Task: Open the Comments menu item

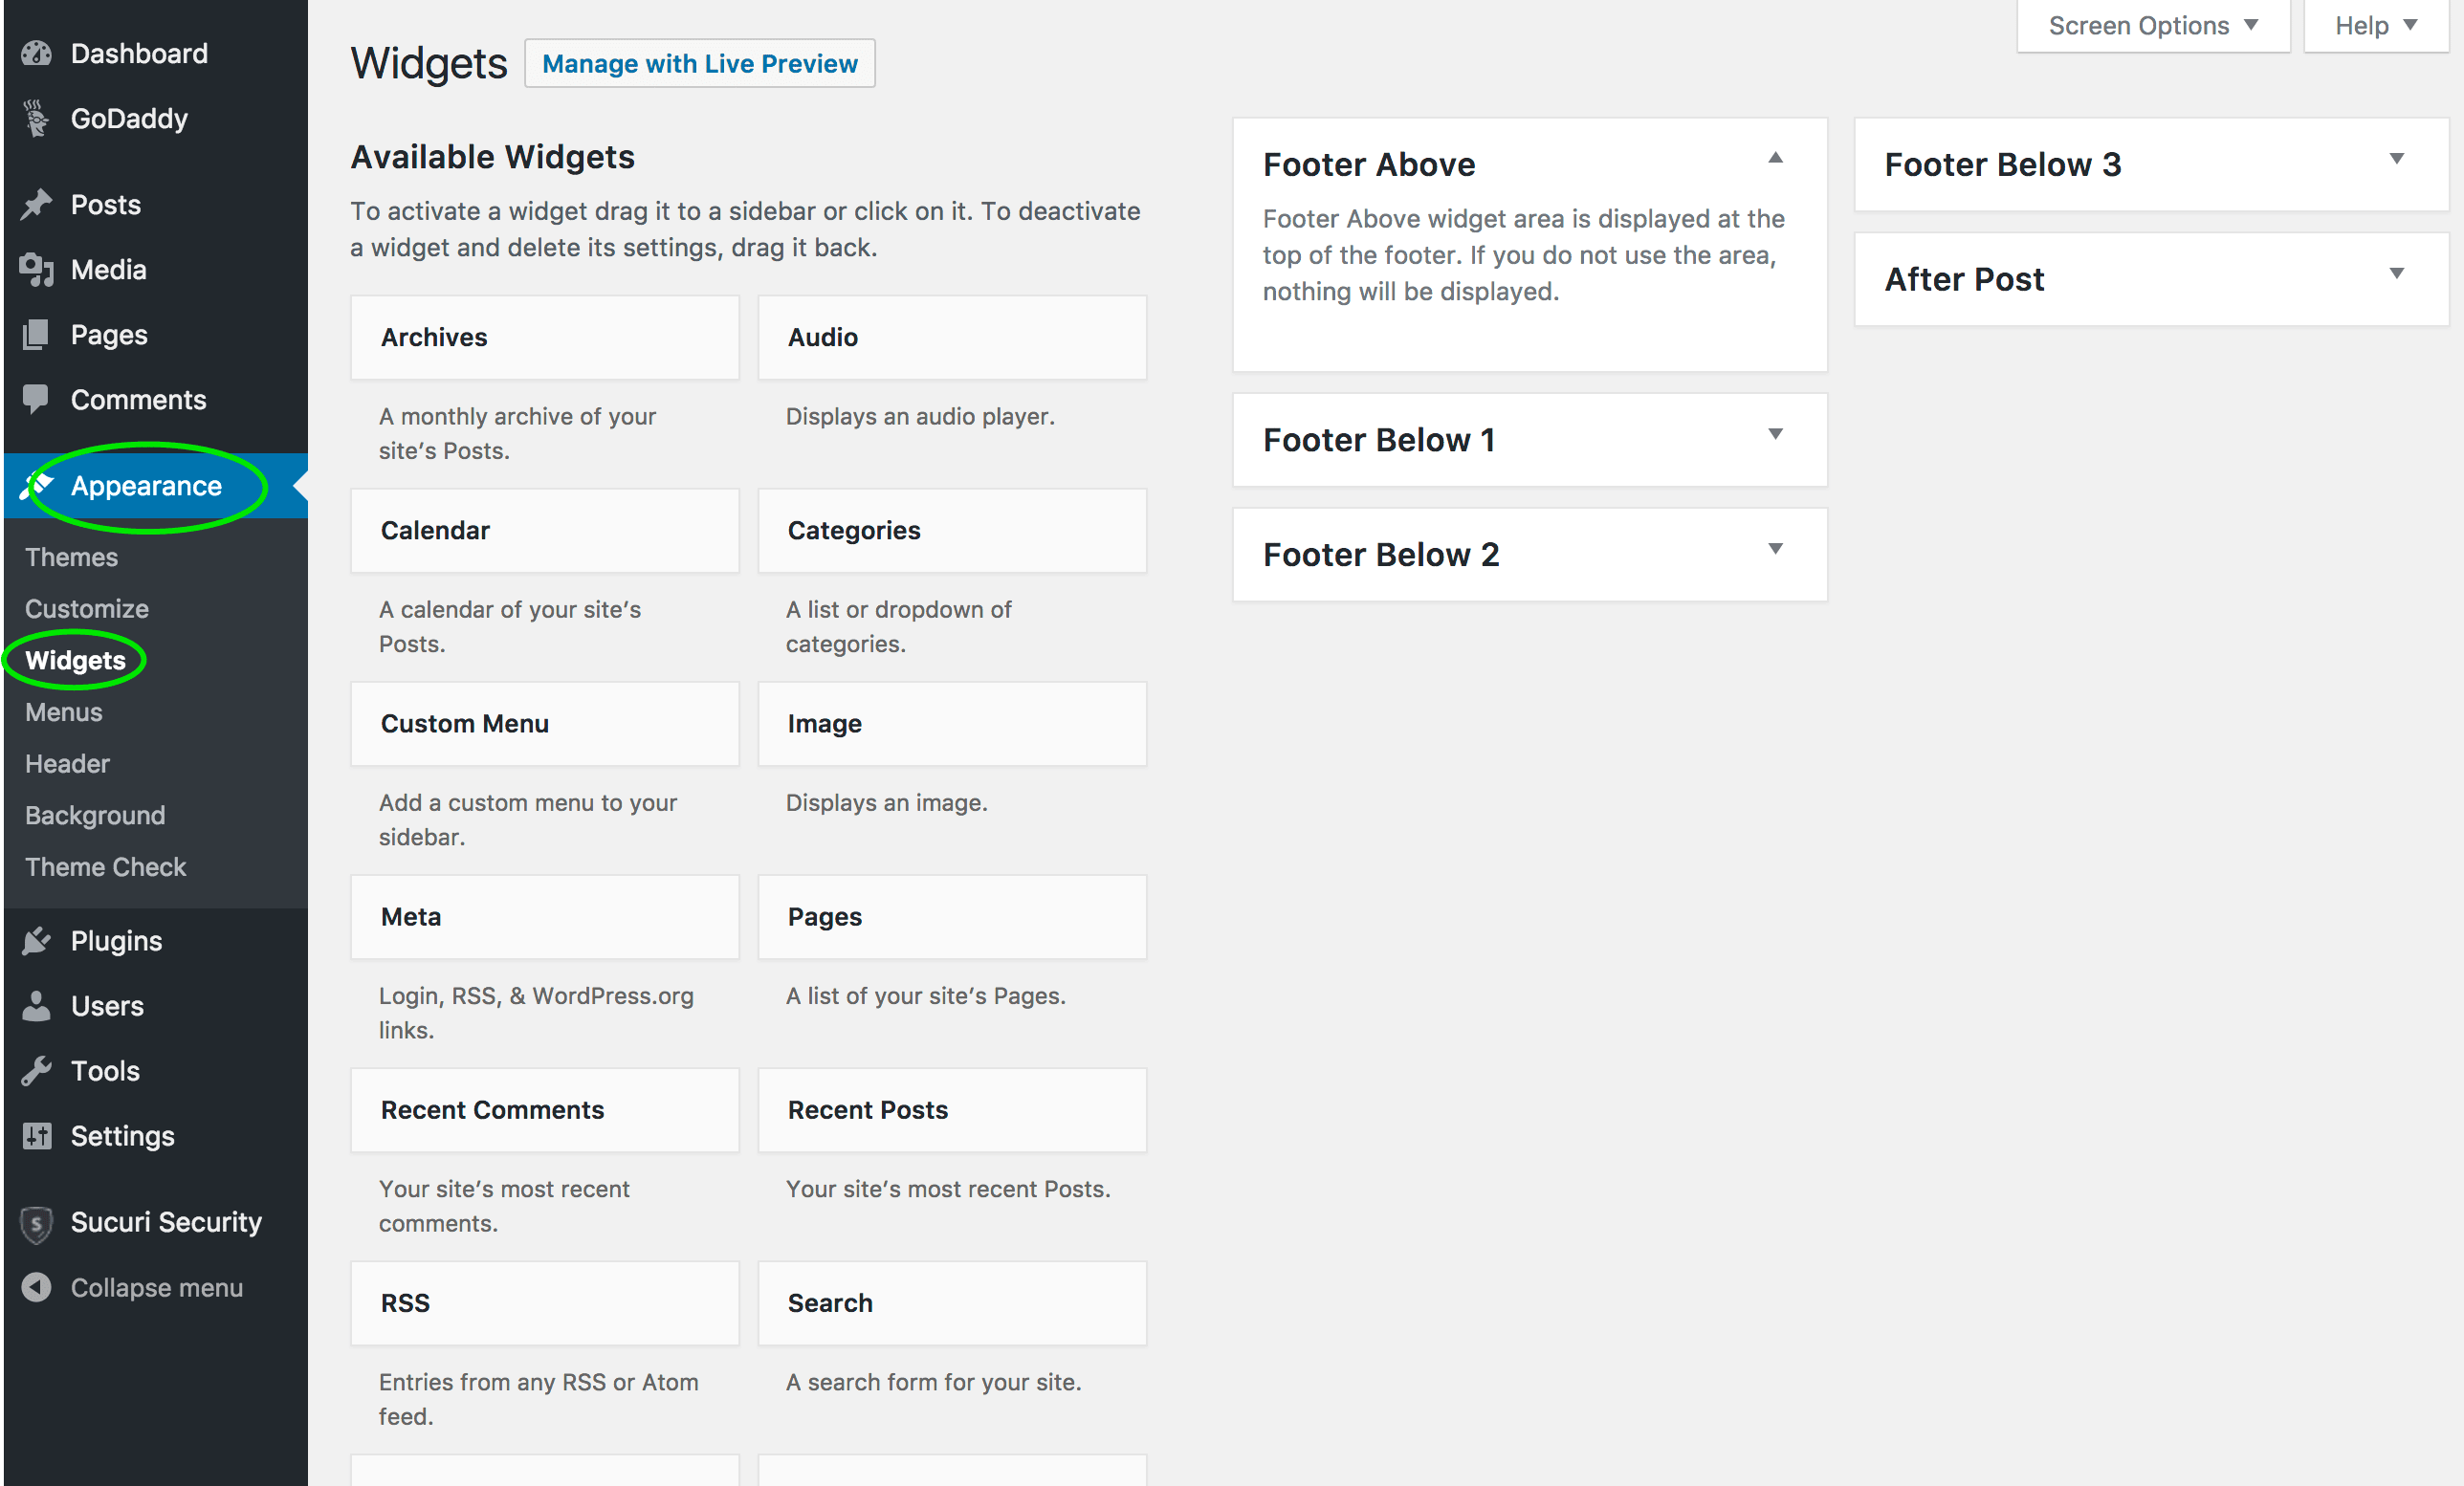Action: pyautogui.click(x=154, y=399)
